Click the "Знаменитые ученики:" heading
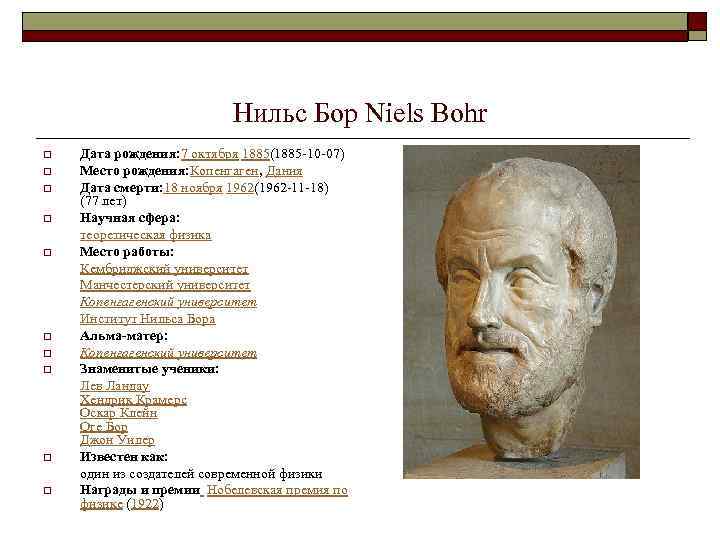720x540 pixels. (x=149, y=369)
